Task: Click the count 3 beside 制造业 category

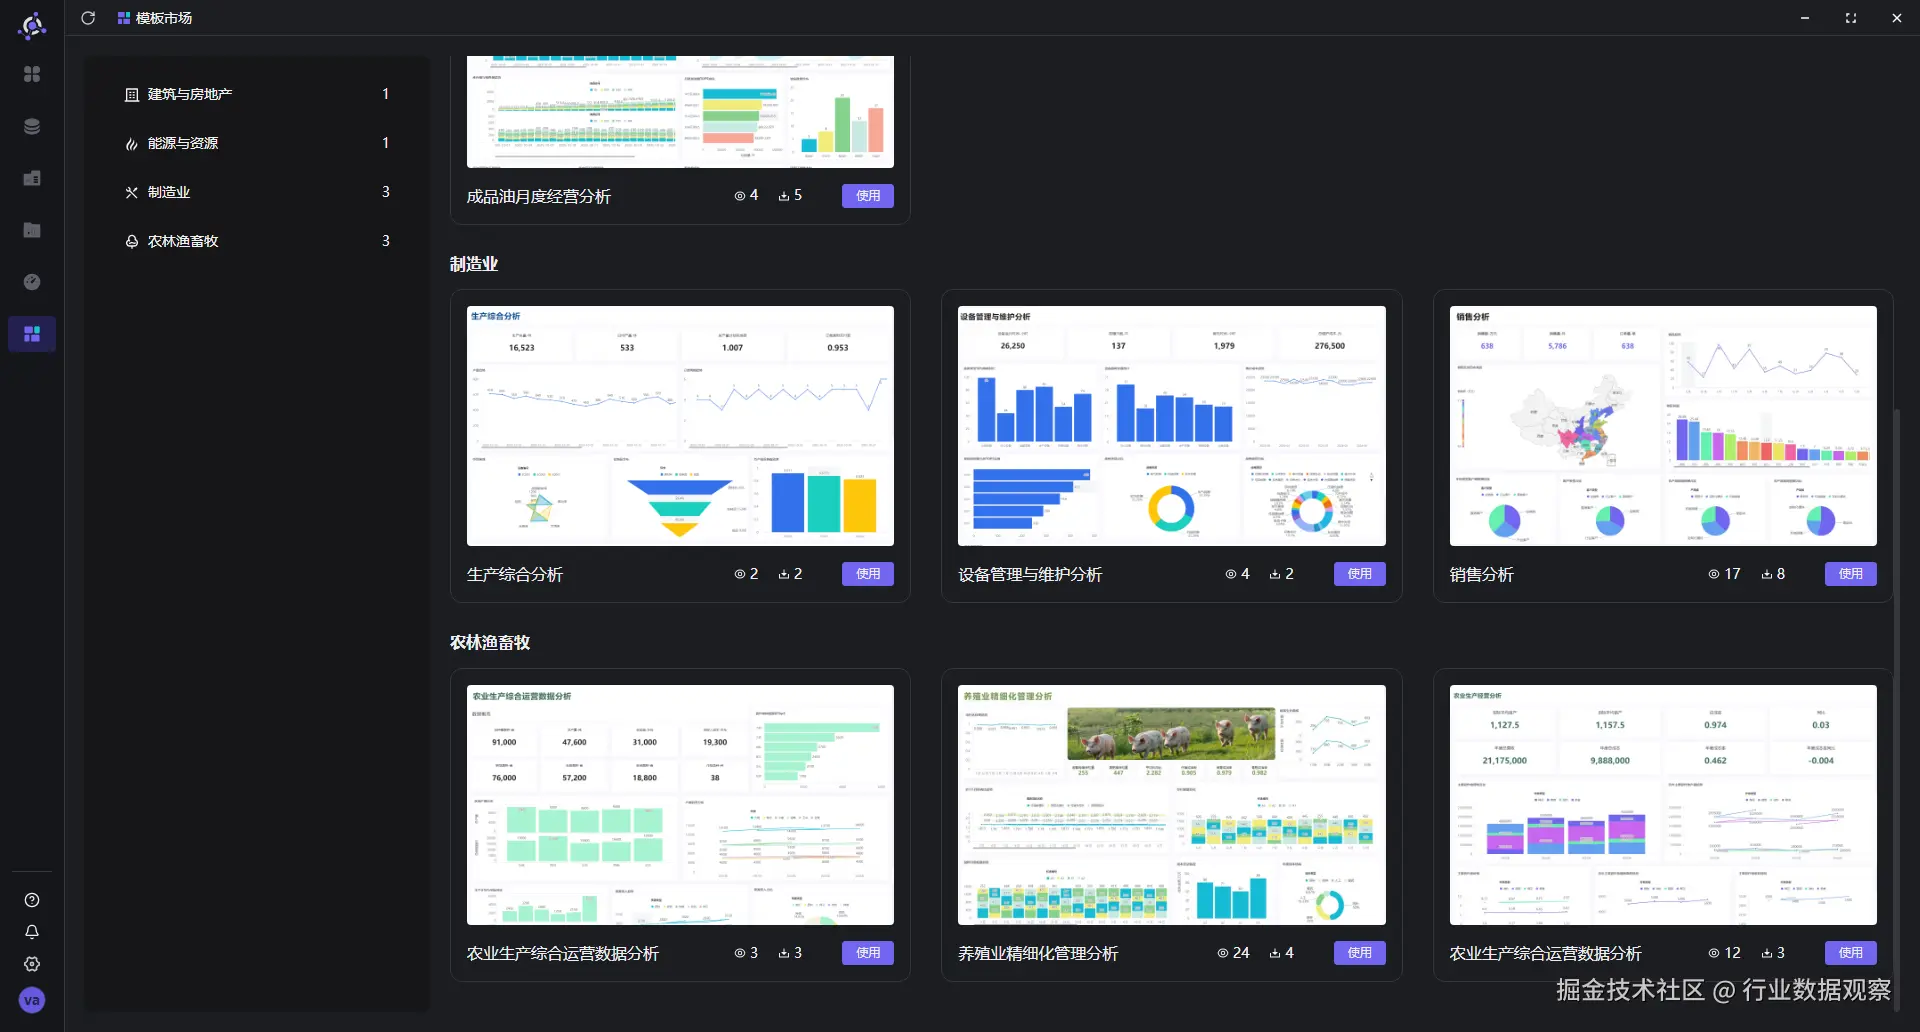Action: (x=386, y=192)
